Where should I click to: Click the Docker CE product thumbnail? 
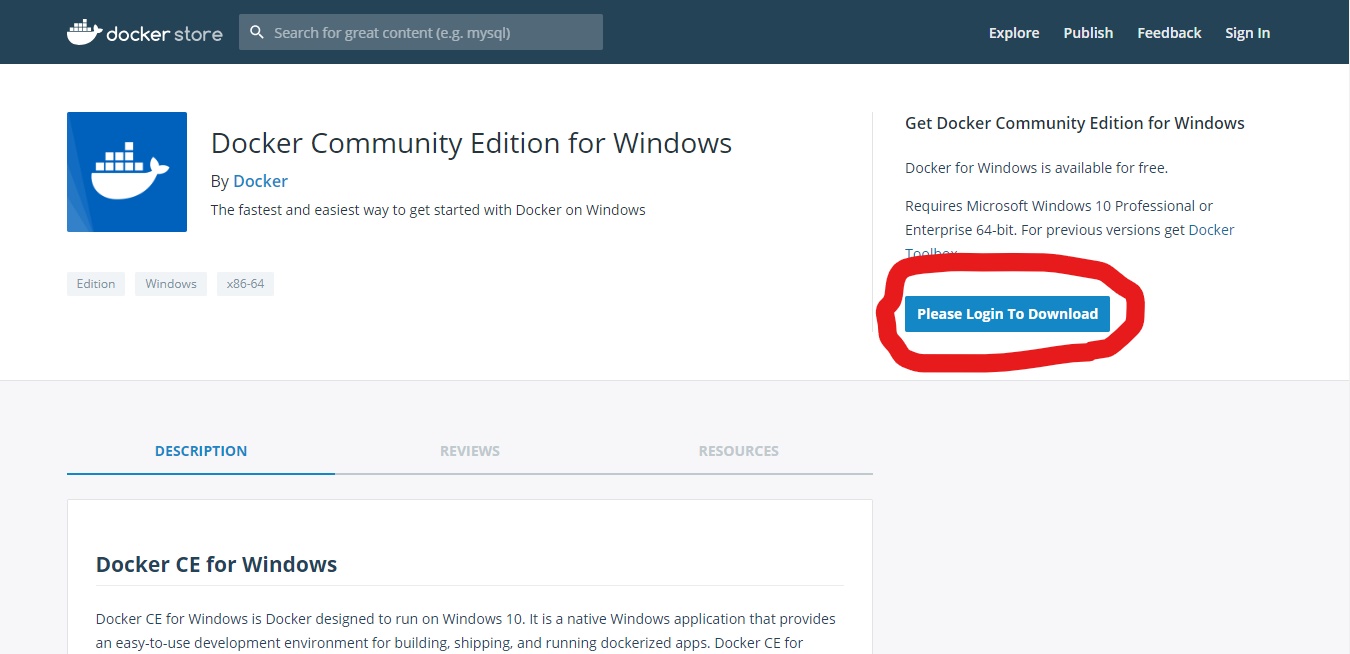[127, 172]
